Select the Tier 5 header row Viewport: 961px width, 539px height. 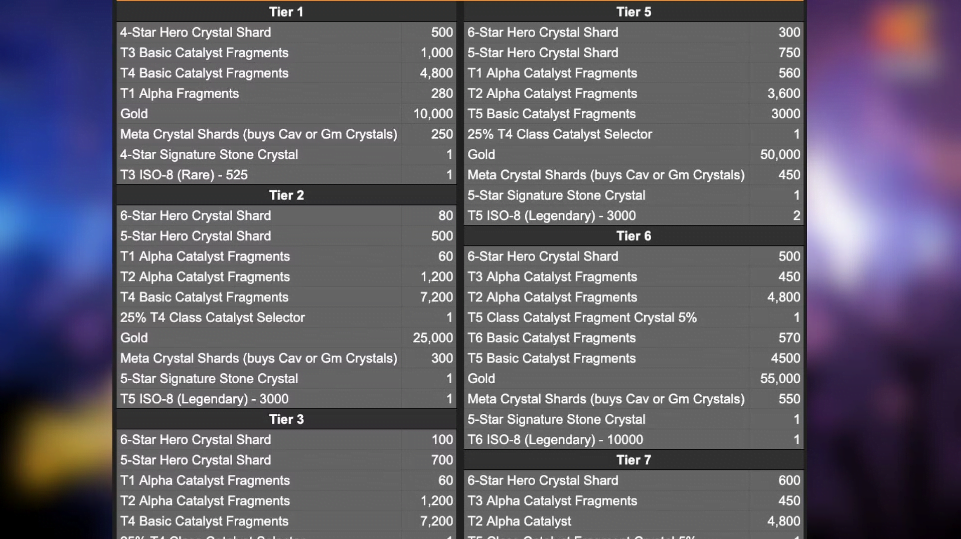click(x=634, y=12)
